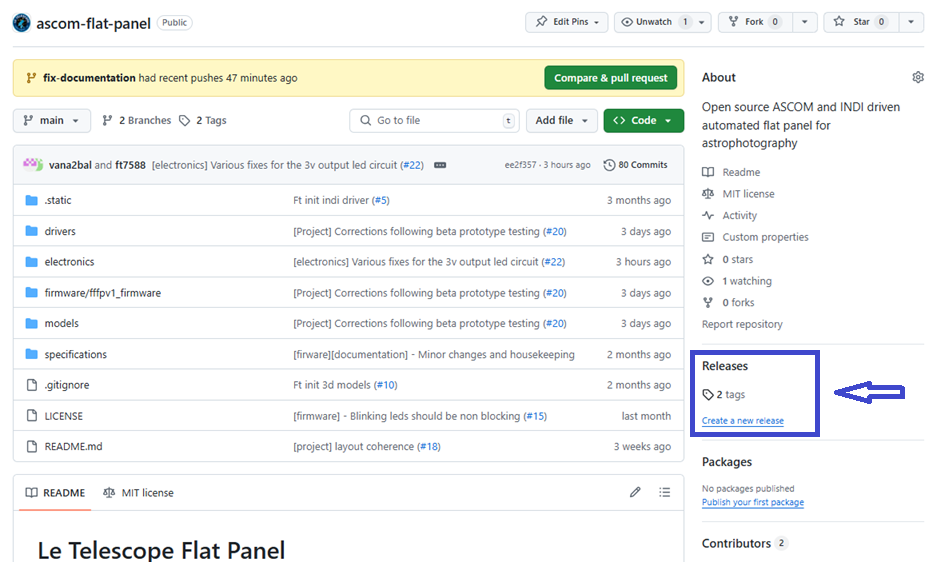Switch to the MIT license tab

point(138,493)
